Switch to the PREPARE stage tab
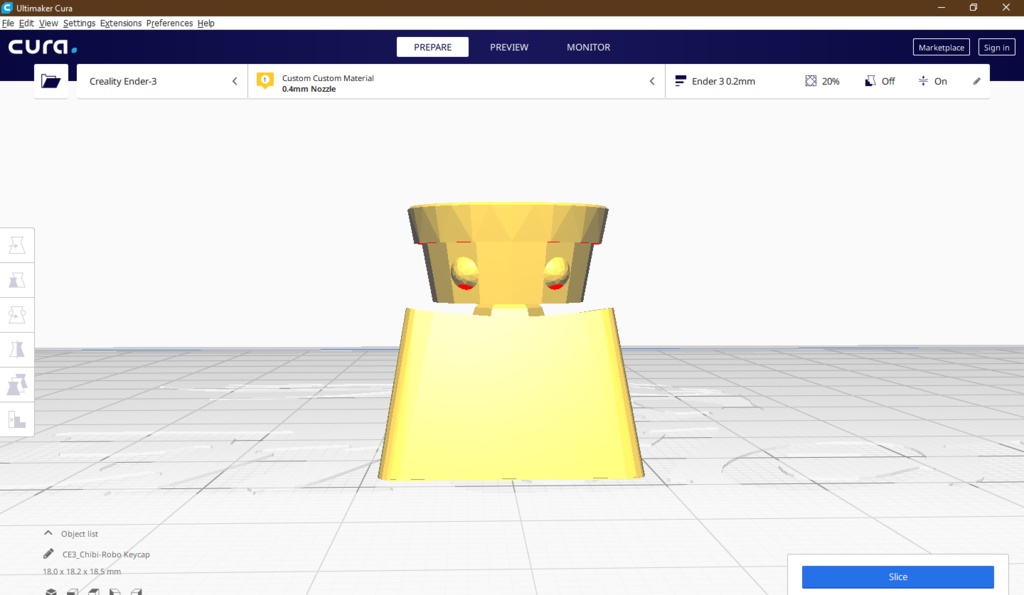The height and width of the screenshot is (595, 1024). (432, 47)
